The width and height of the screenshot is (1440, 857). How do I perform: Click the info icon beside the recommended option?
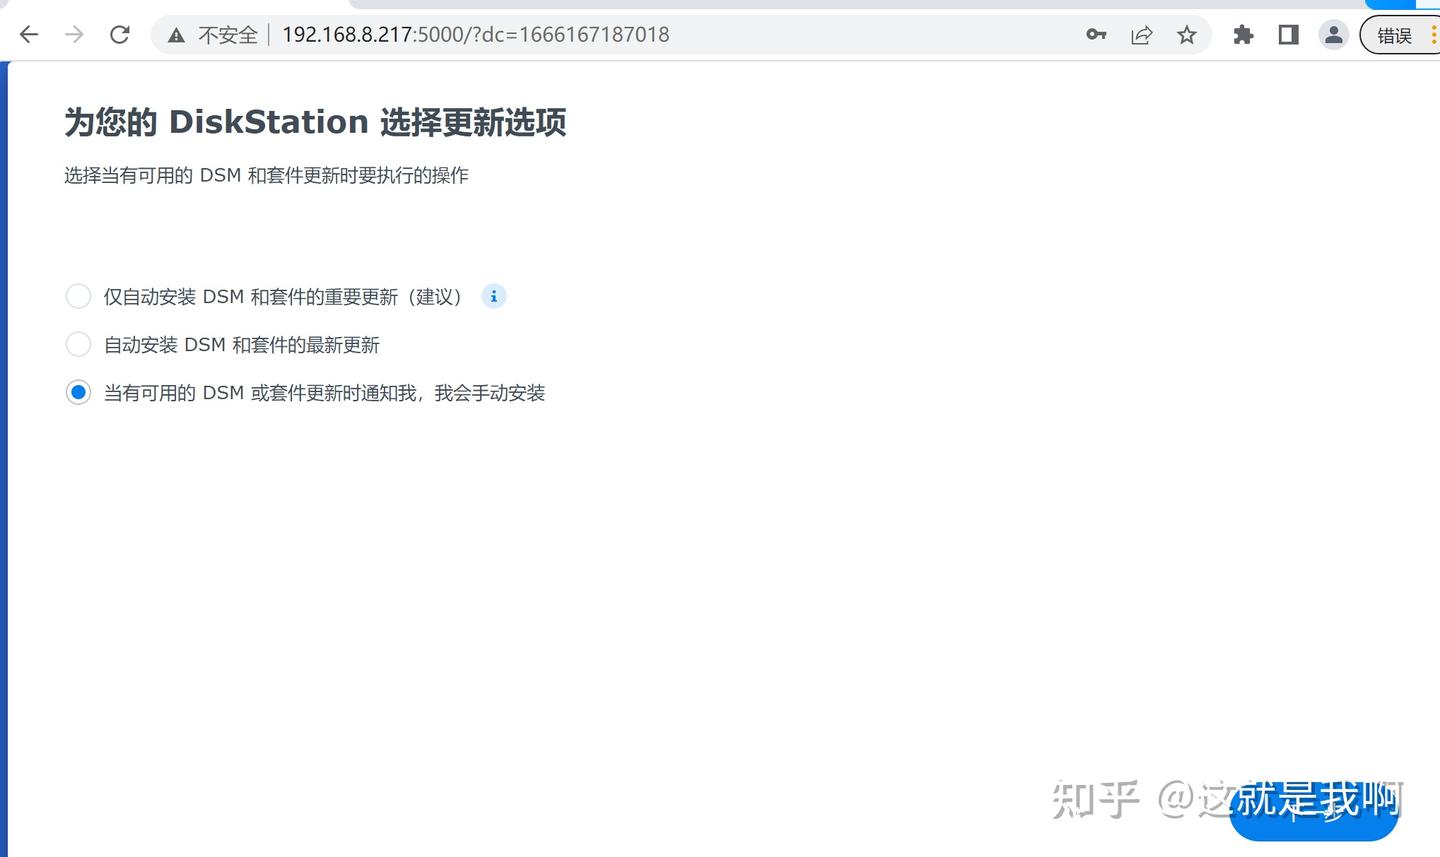click(493, 296)
